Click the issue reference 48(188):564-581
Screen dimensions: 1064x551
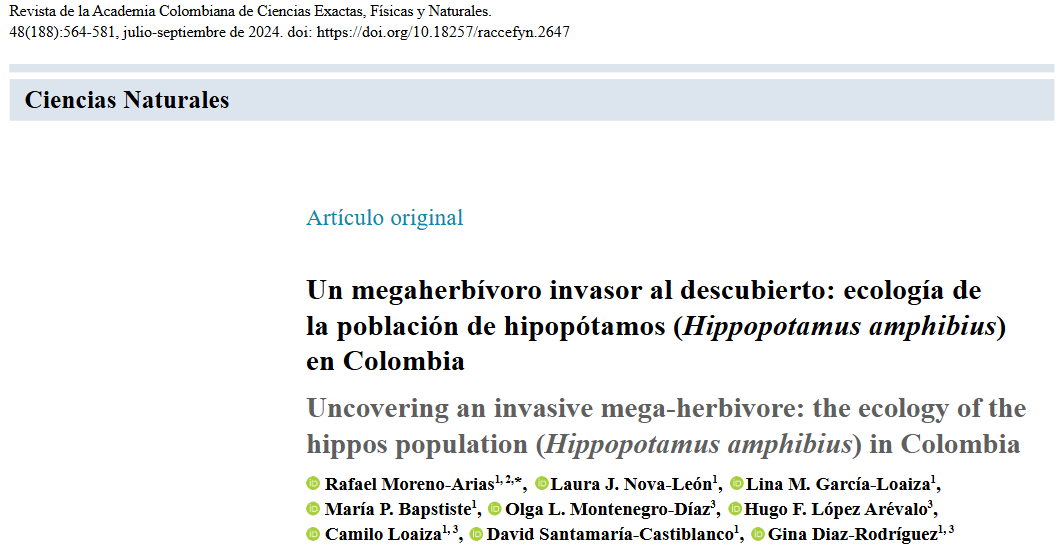[x=62, y=32]
